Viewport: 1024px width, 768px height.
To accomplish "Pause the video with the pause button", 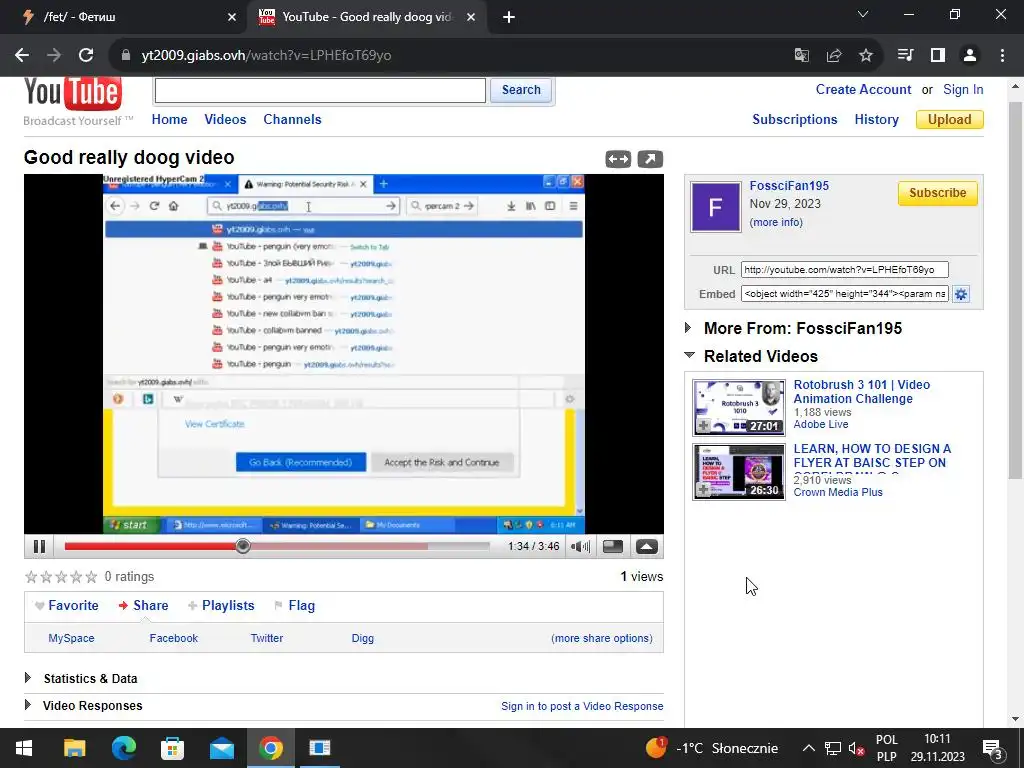I will click(39, 547).
